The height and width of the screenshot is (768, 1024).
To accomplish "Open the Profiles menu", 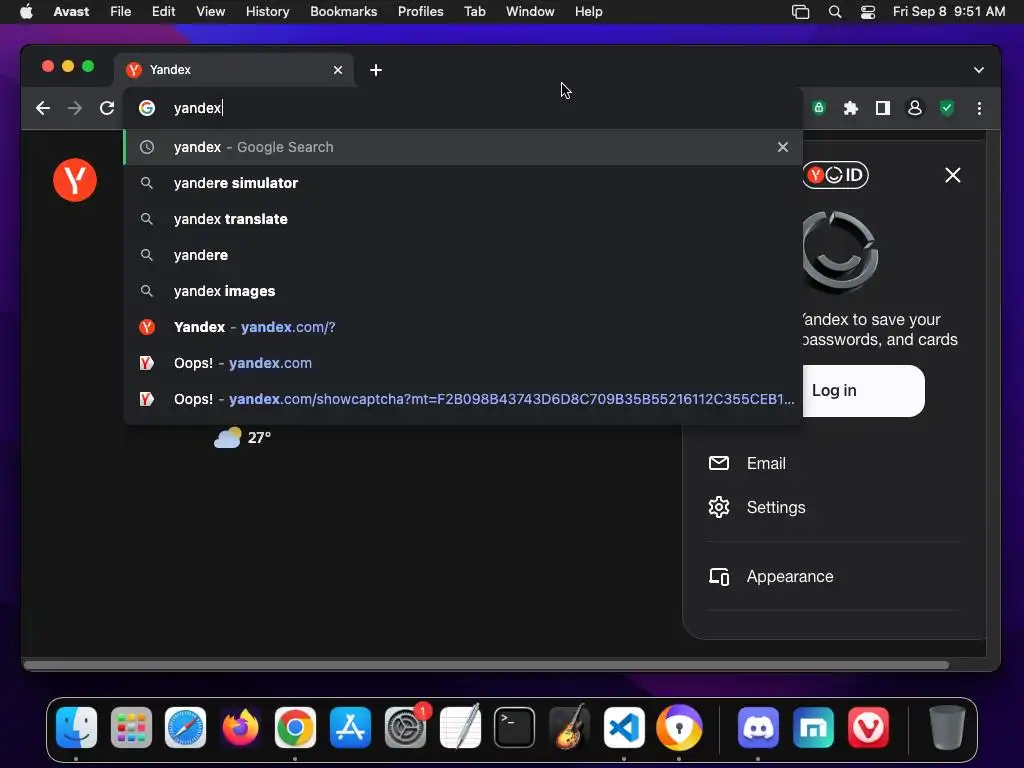I will point(421,12).
